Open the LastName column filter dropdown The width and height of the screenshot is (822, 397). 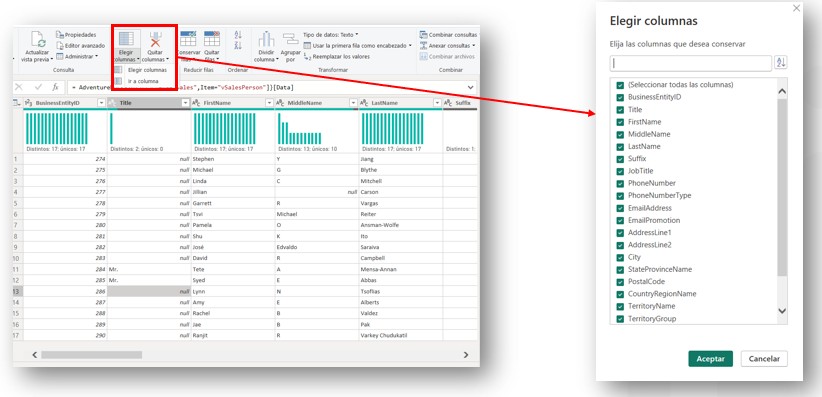(437, 103)
